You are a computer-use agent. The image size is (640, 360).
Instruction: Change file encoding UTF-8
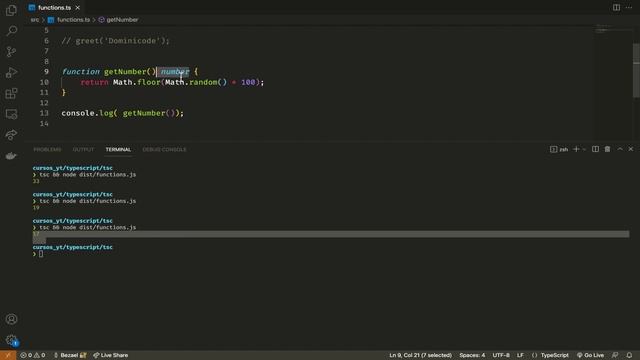click(501, 355)
